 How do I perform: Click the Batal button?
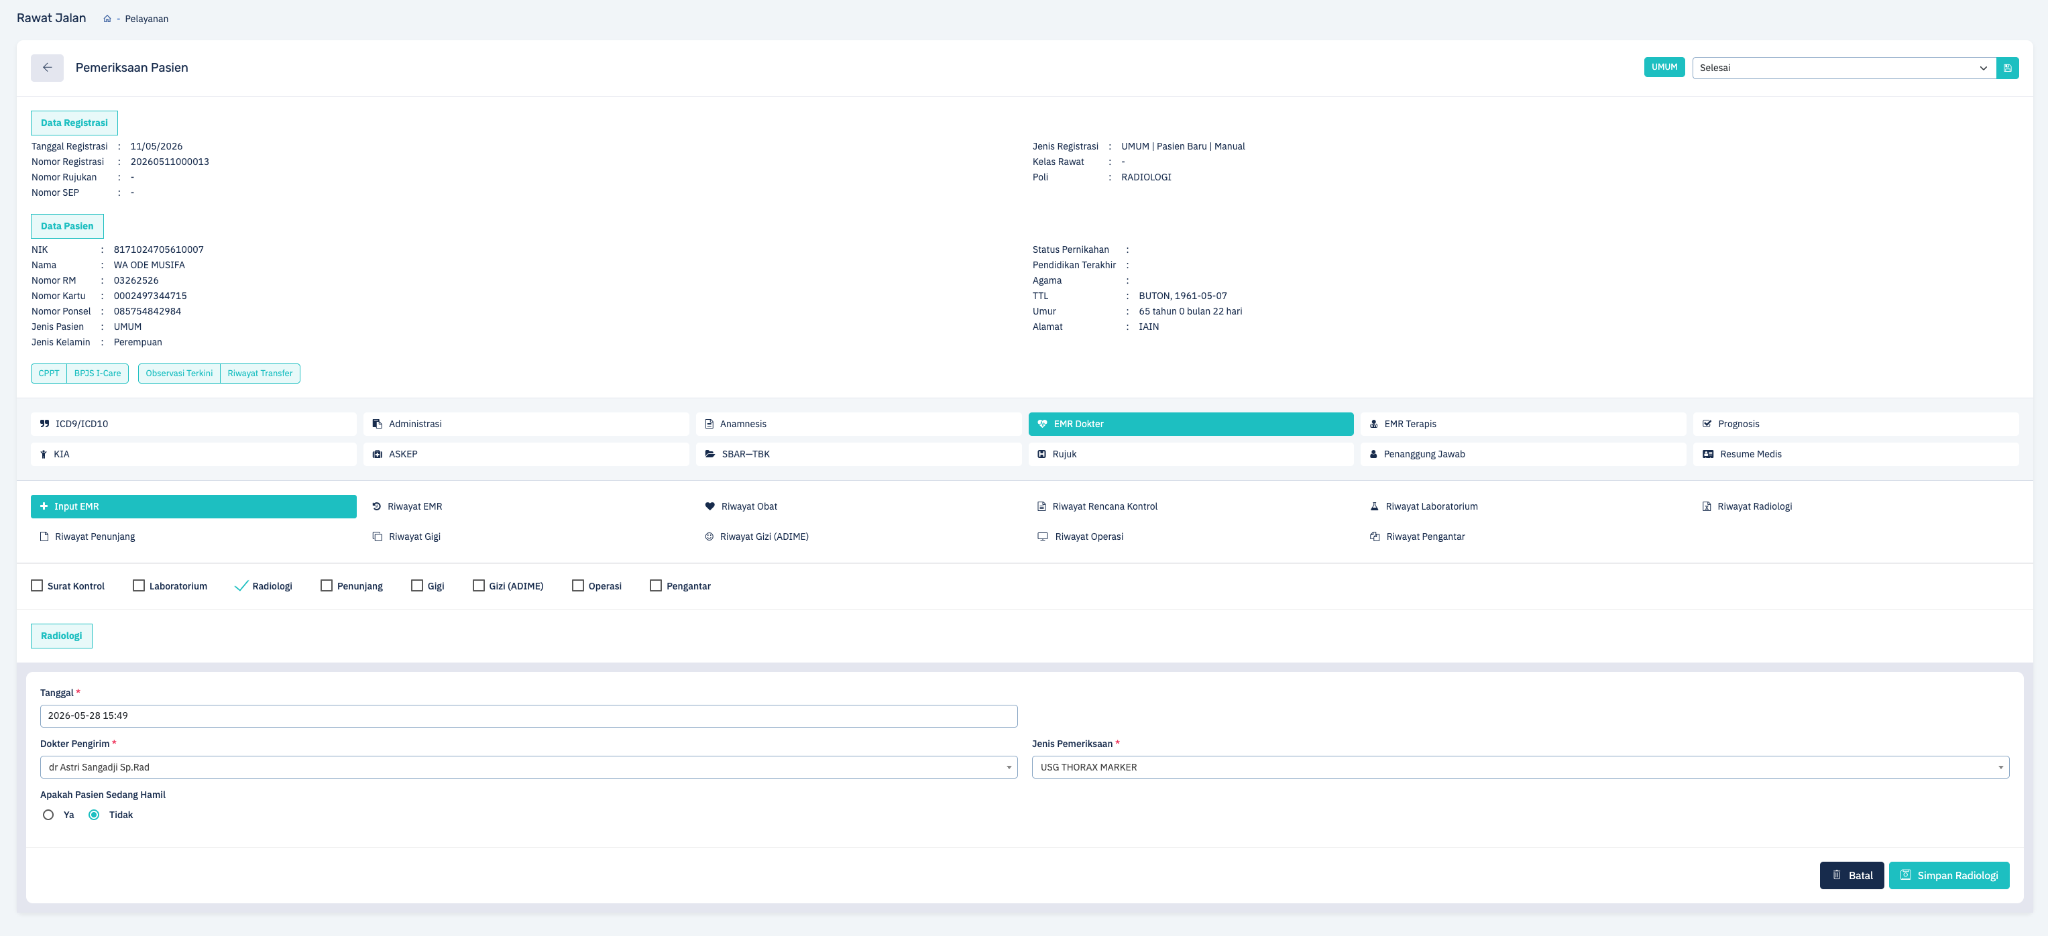pyautogui.click(x=1852, y=875)
